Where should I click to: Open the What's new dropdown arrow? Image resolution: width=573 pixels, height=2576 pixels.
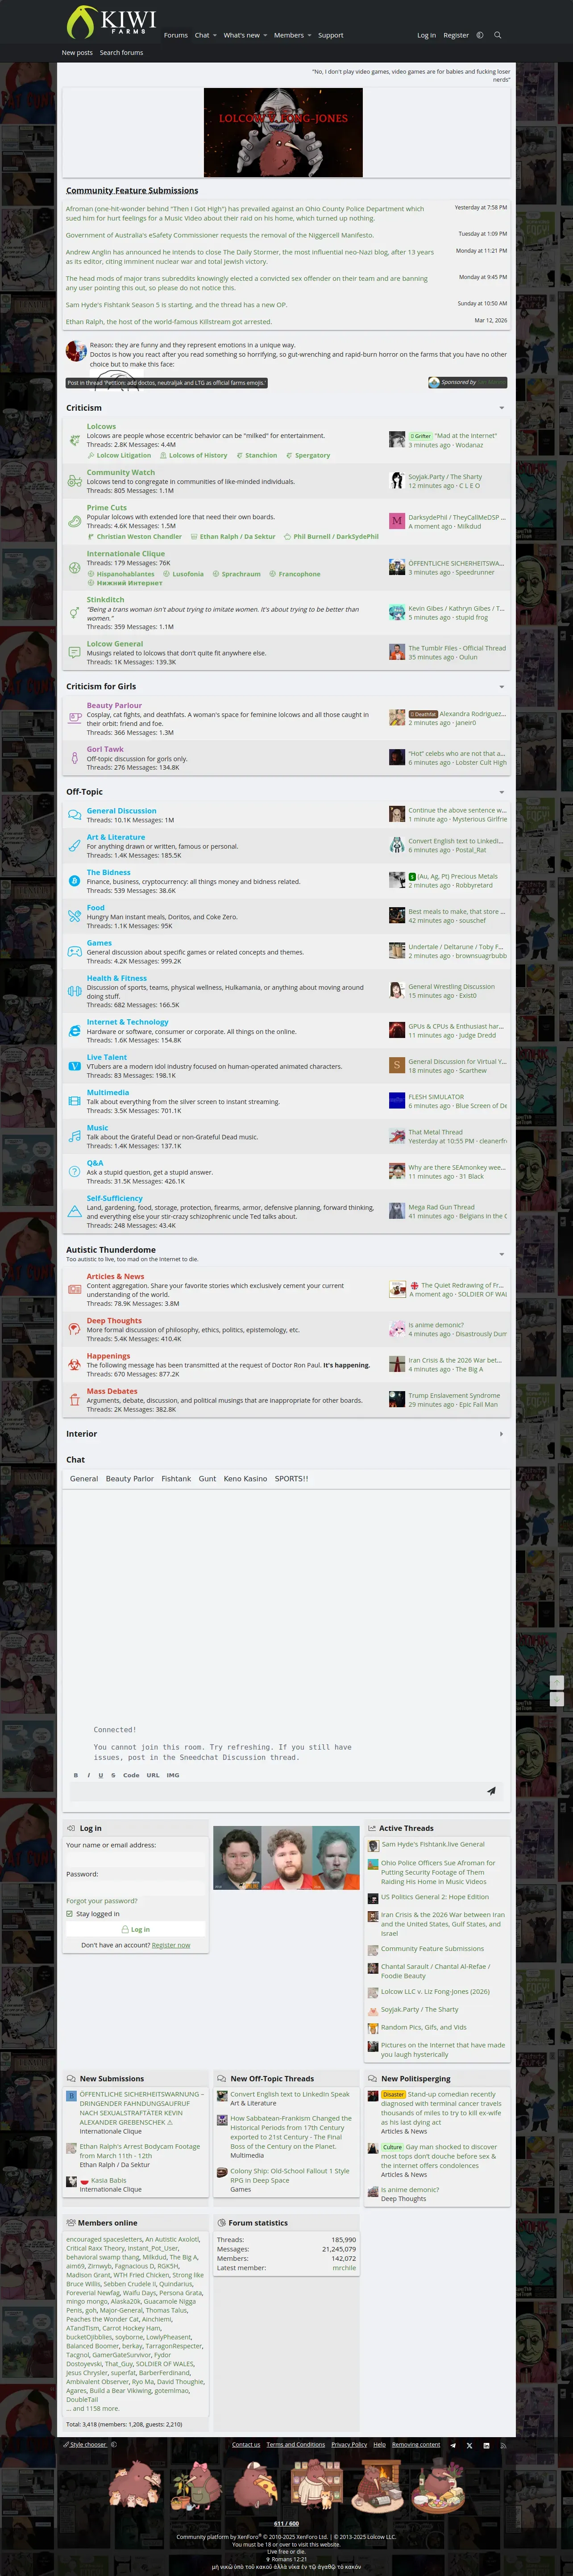[x=265, y=35]
